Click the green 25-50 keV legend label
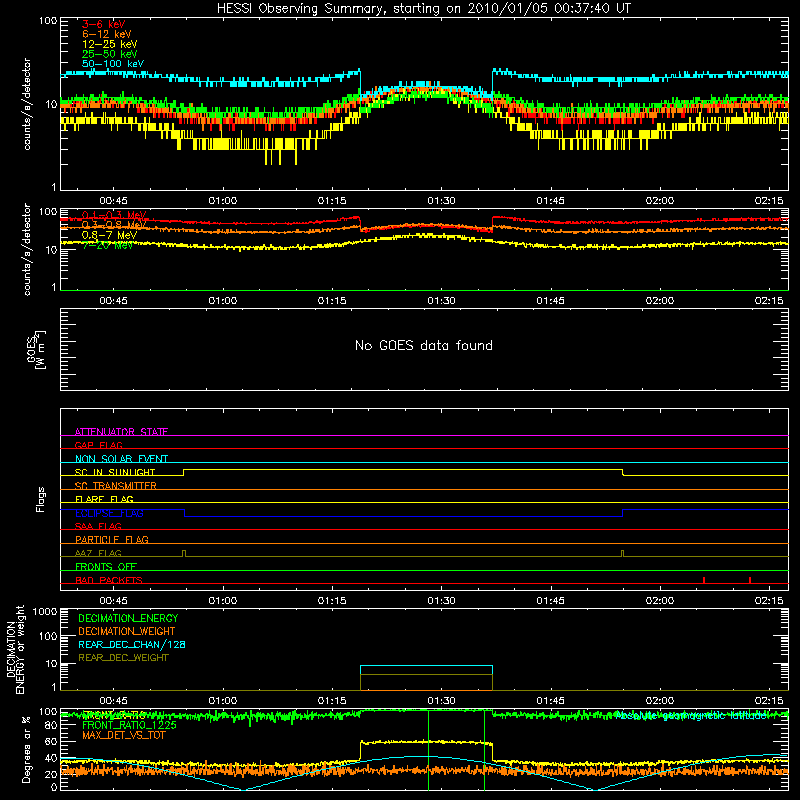The width and height of the screenshot is (800, 800). (x=110, y=54)
